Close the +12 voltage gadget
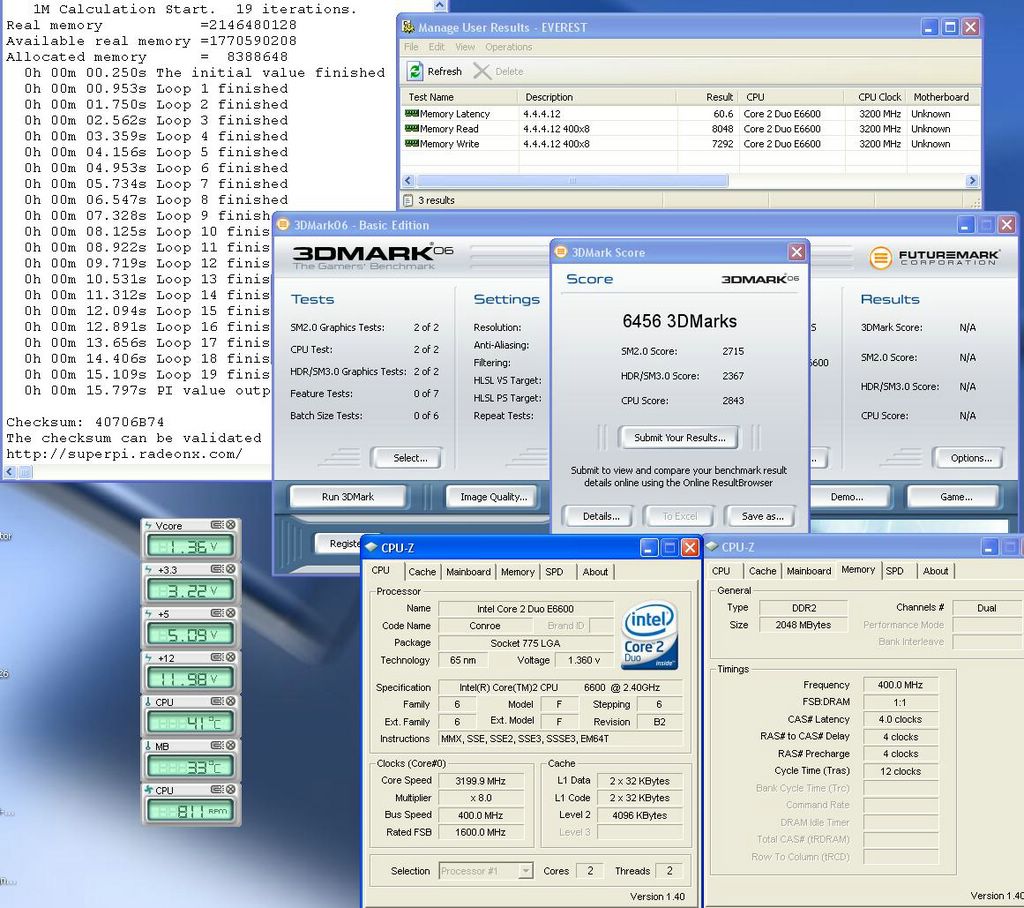The height and width of the screenshot is (908, 1024). click(x=231, y=657)
